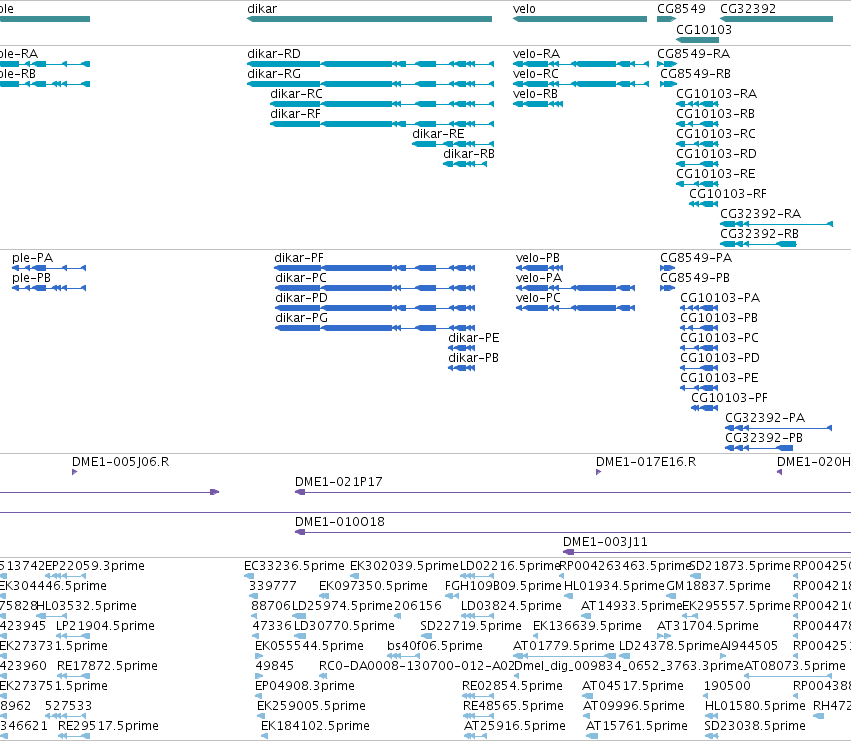
Task: Select the HL01580.5prime EST label
Action: (x=755, y=706)
